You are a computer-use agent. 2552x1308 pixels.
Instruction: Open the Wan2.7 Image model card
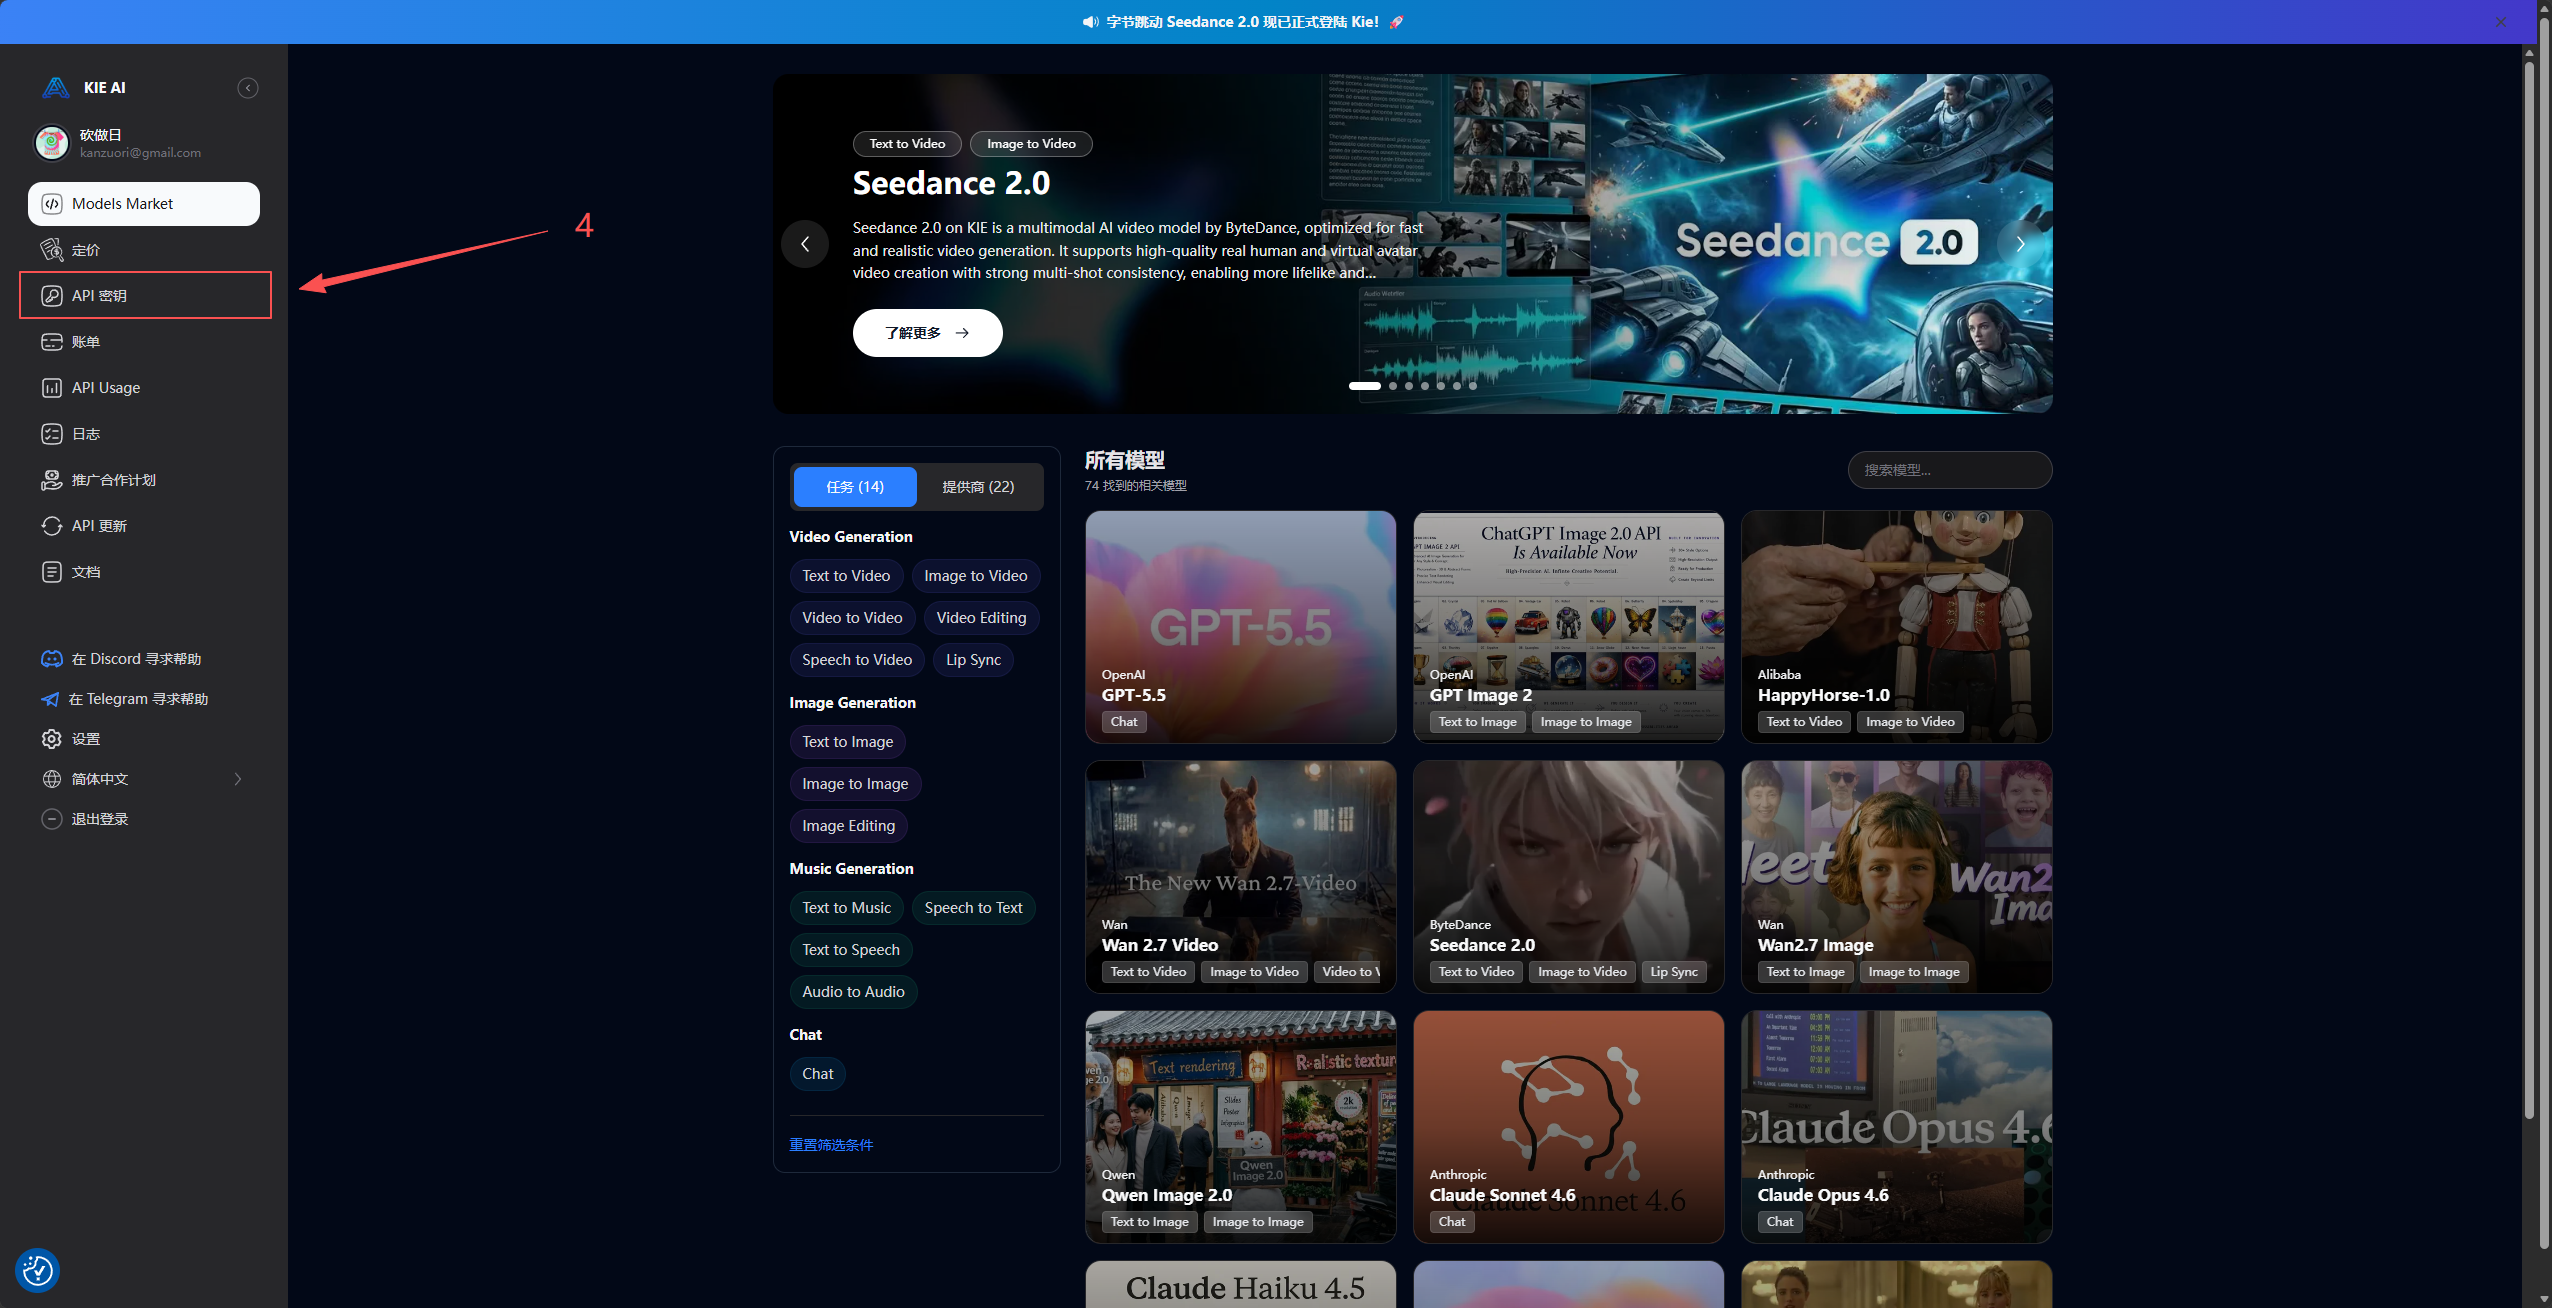pyautogui.click(x=1897, y=877)
